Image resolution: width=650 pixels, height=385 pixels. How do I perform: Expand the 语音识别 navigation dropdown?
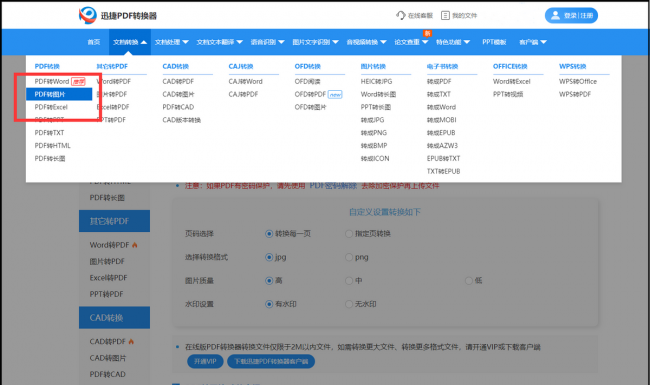tap(267, 42)
